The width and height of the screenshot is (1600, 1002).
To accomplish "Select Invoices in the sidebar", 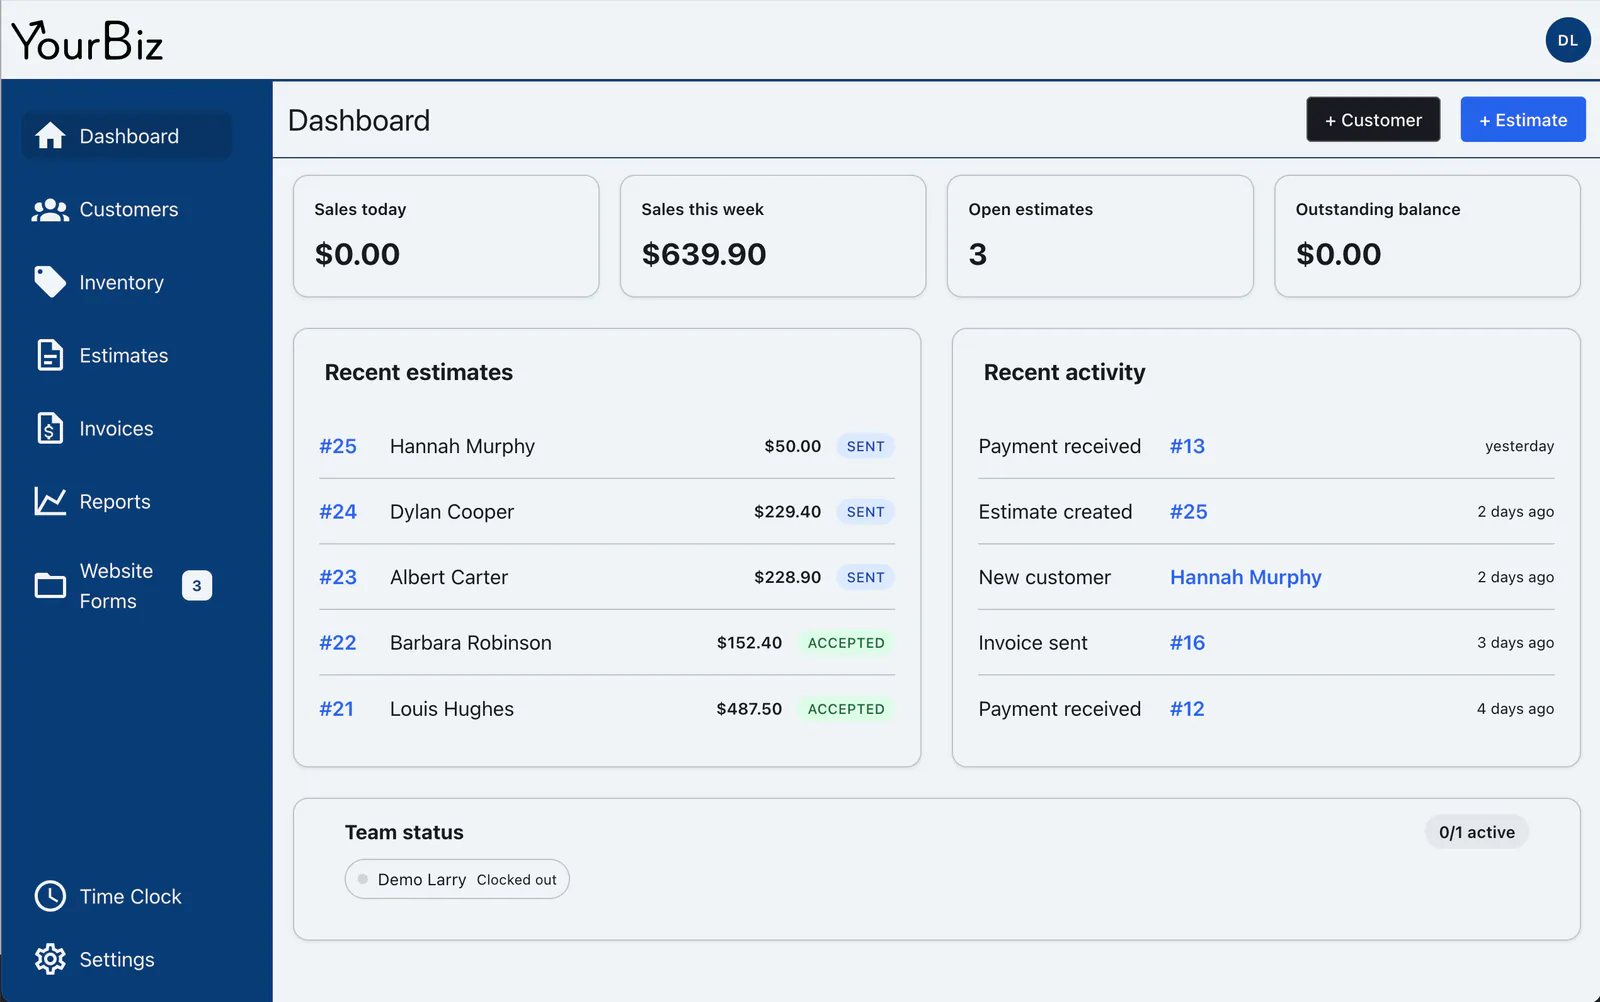I will [127, 429].
